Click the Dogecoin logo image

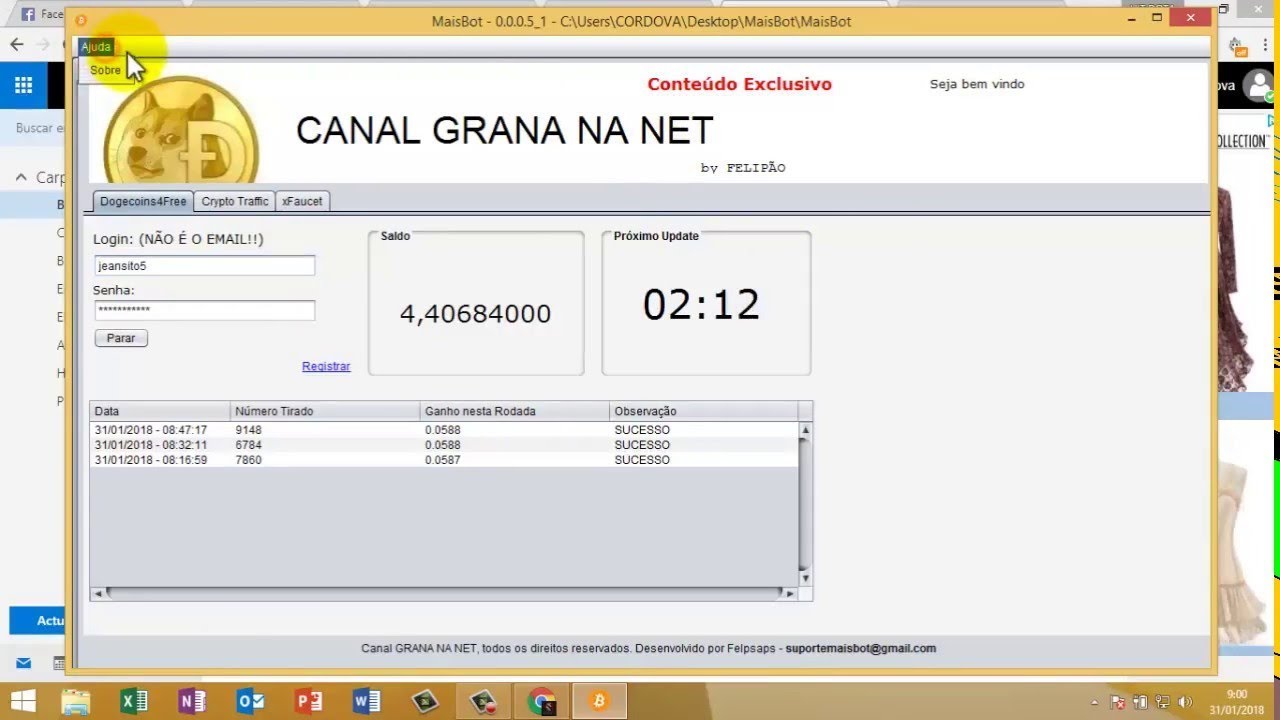[x=181, y=130]
